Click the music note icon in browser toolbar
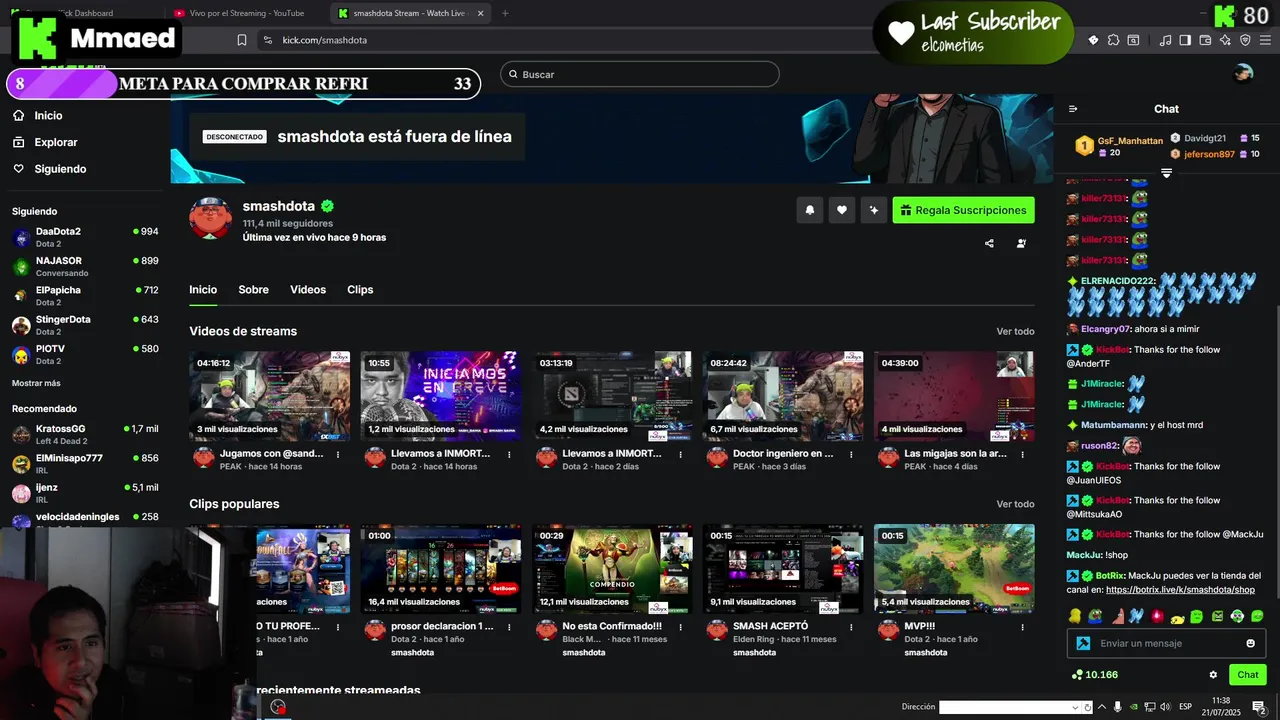This screenshot has height=720, width=1280. coord(1165,40)
